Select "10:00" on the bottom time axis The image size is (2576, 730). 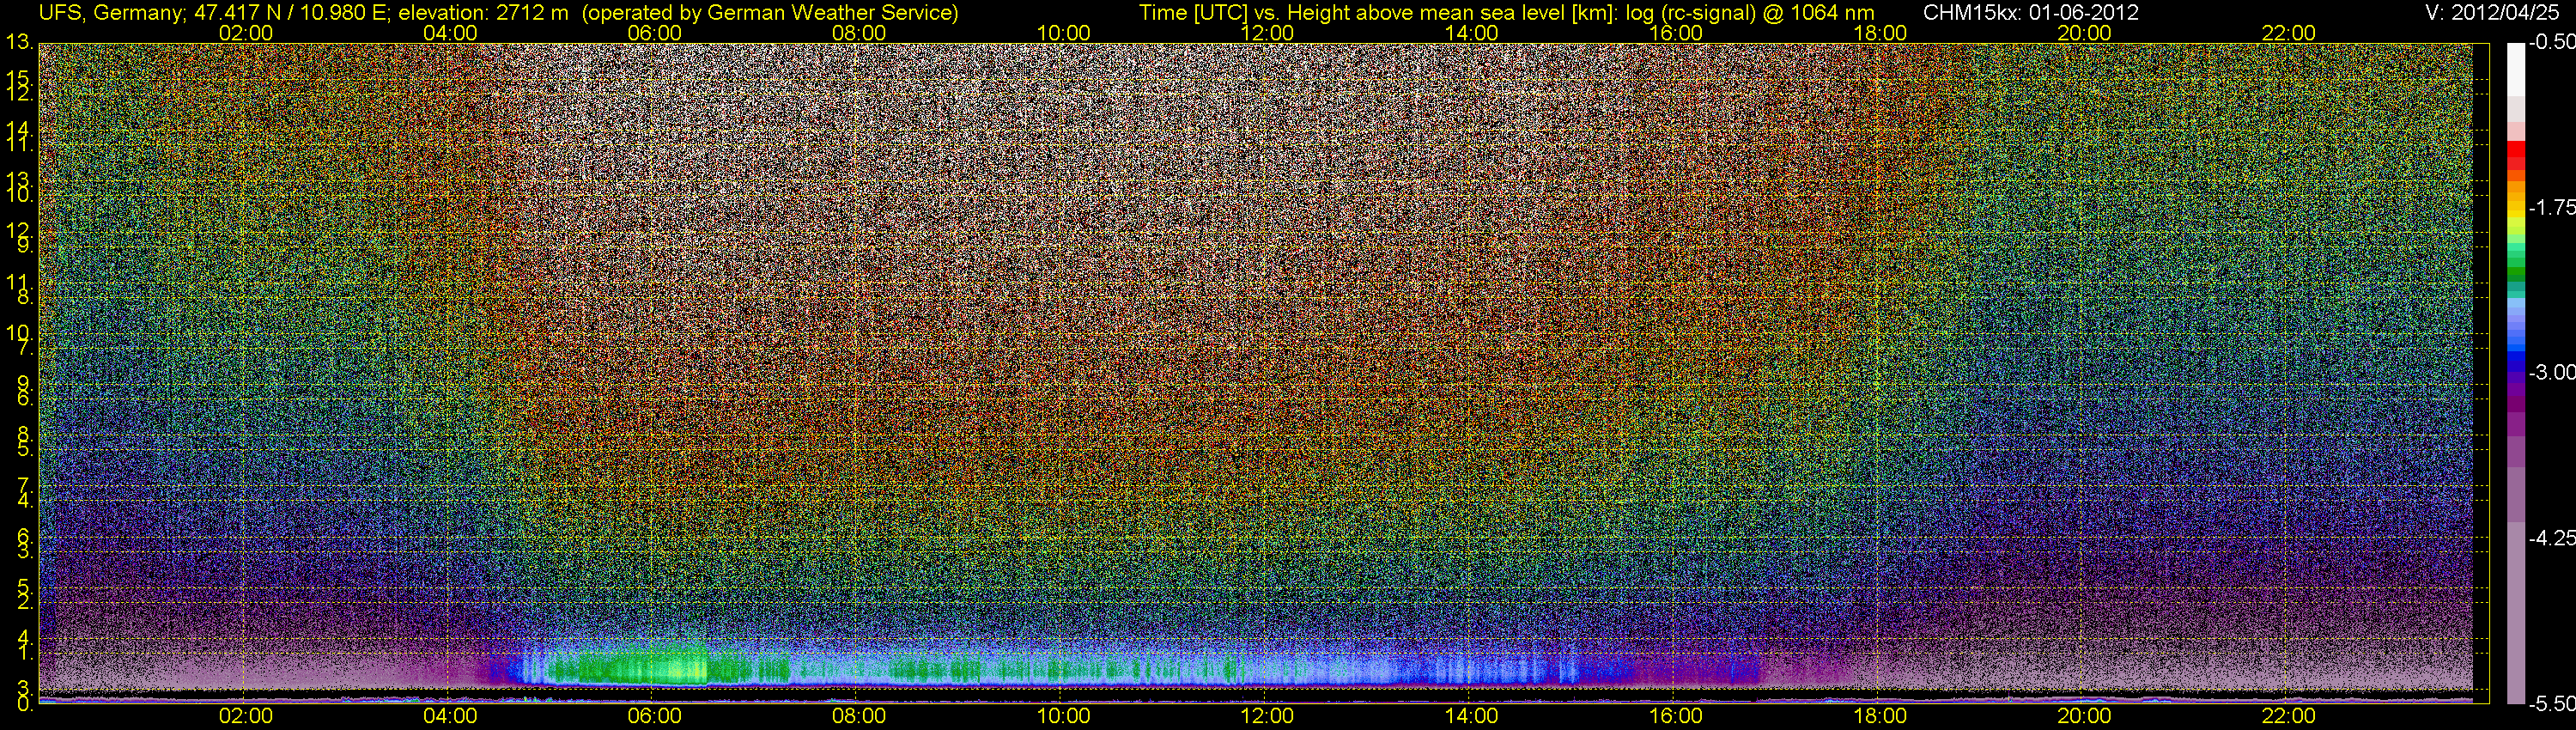click(1063, 716)
